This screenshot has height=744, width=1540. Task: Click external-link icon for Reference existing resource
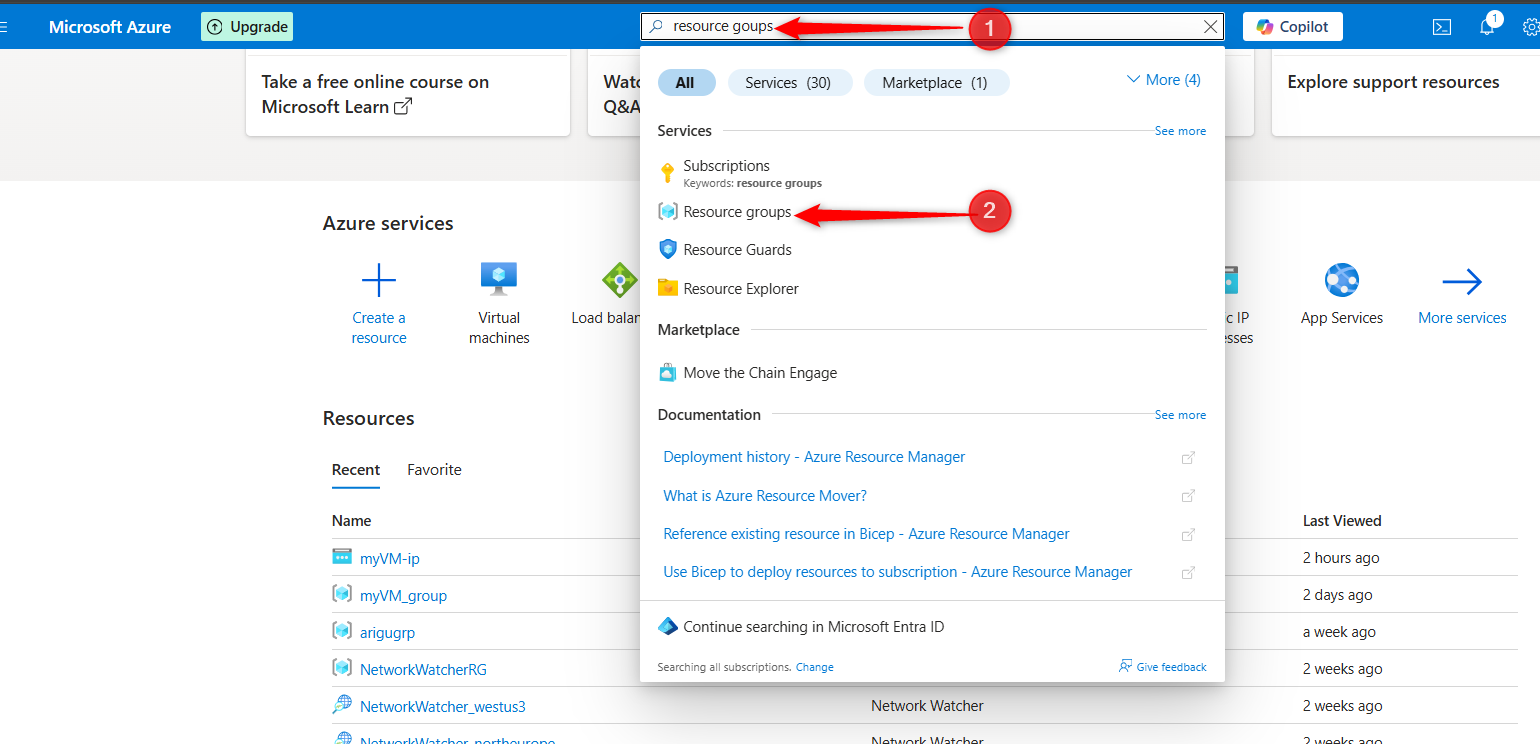(x=1189, y=535)
